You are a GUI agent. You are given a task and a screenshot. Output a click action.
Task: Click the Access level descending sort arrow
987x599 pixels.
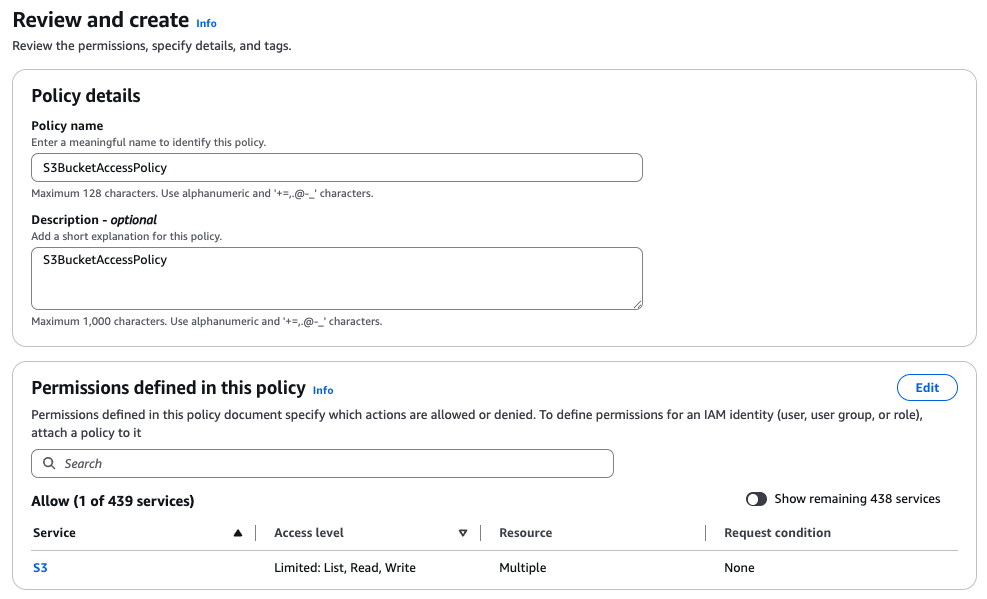pyautogui.click(x=463, y=533)
